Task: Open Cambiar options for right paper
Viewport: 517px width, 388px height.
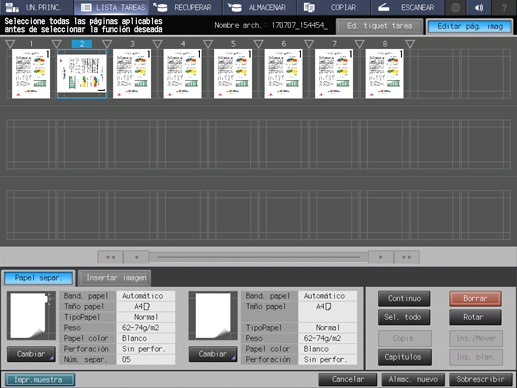Action: [213, 354]
